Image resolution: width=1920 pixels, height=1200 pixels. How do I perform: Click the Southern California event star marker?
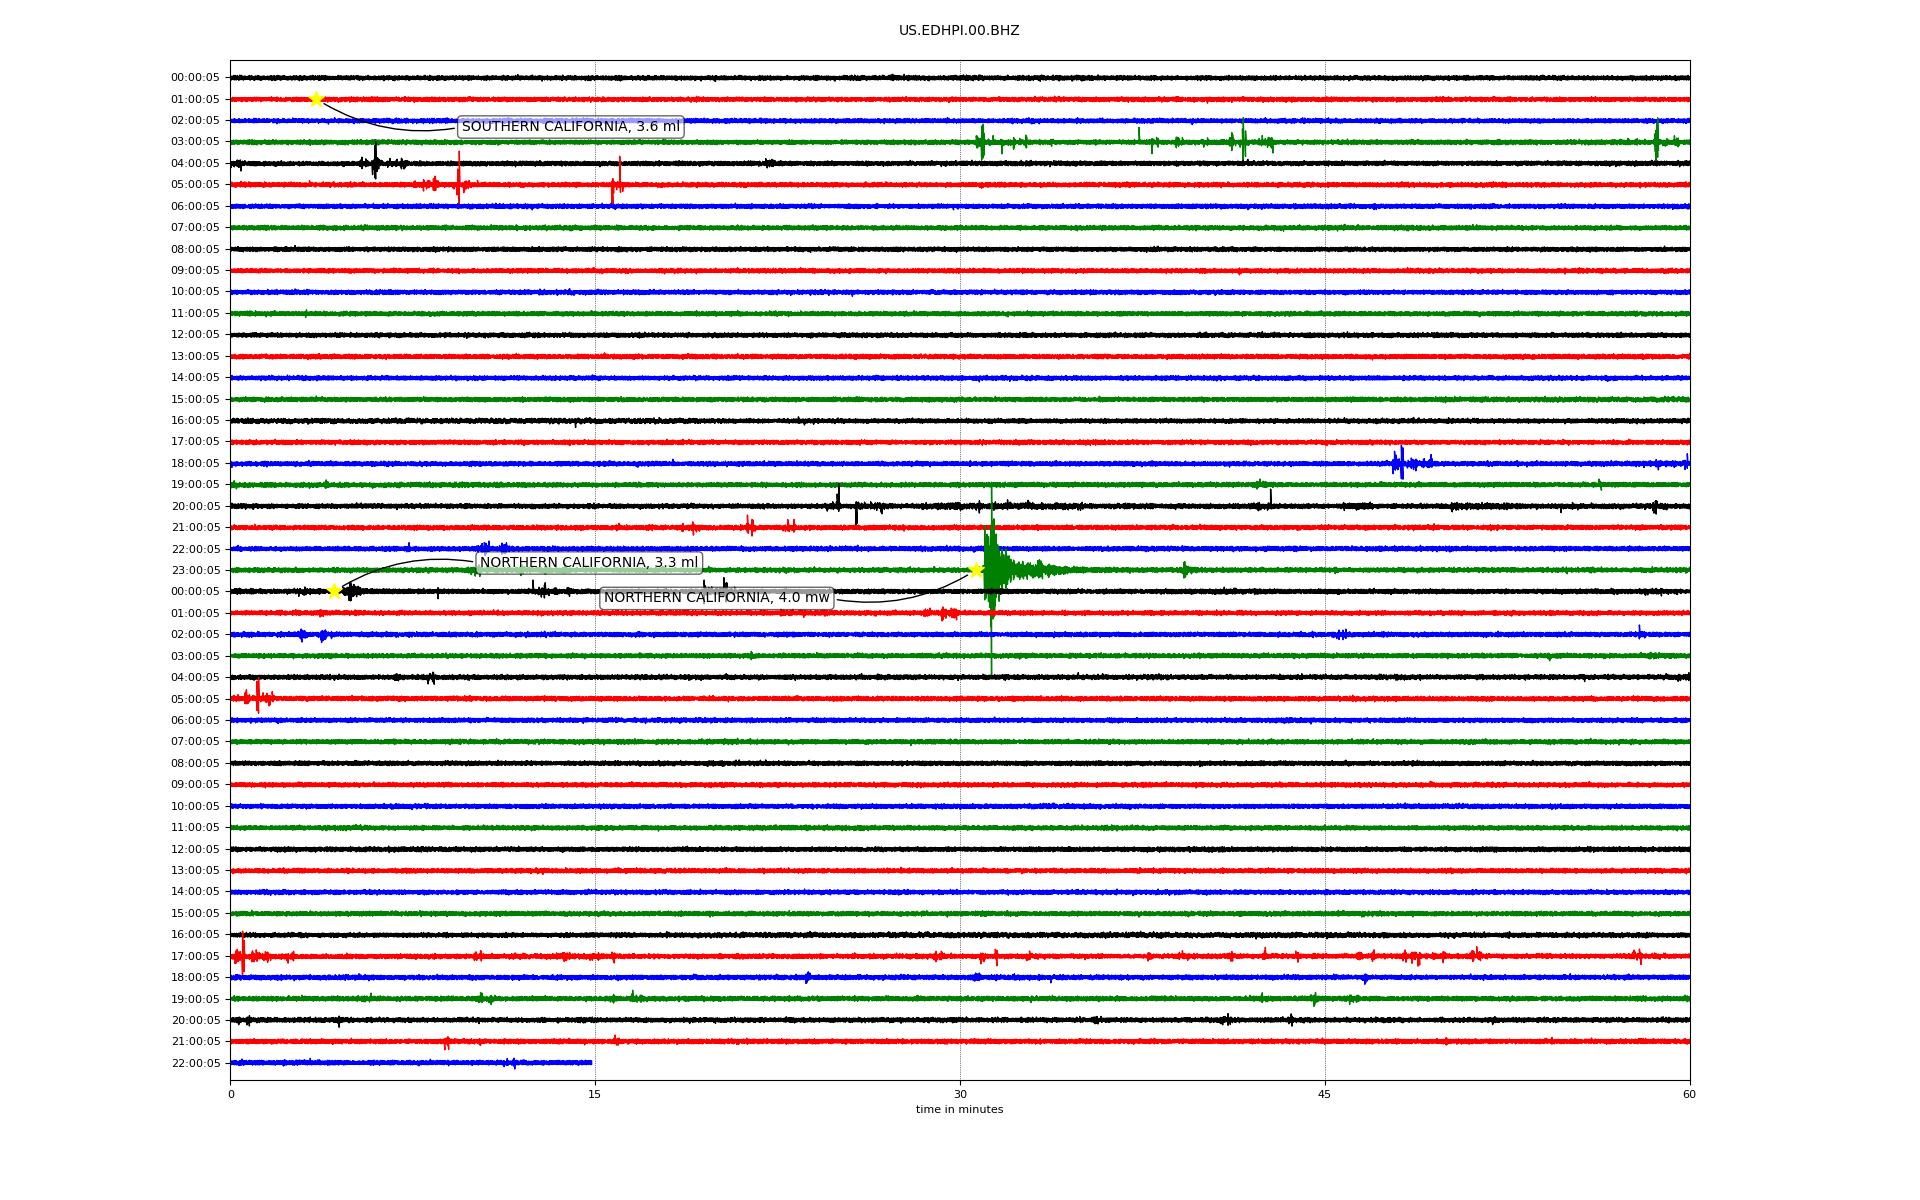tap(316, 99)
